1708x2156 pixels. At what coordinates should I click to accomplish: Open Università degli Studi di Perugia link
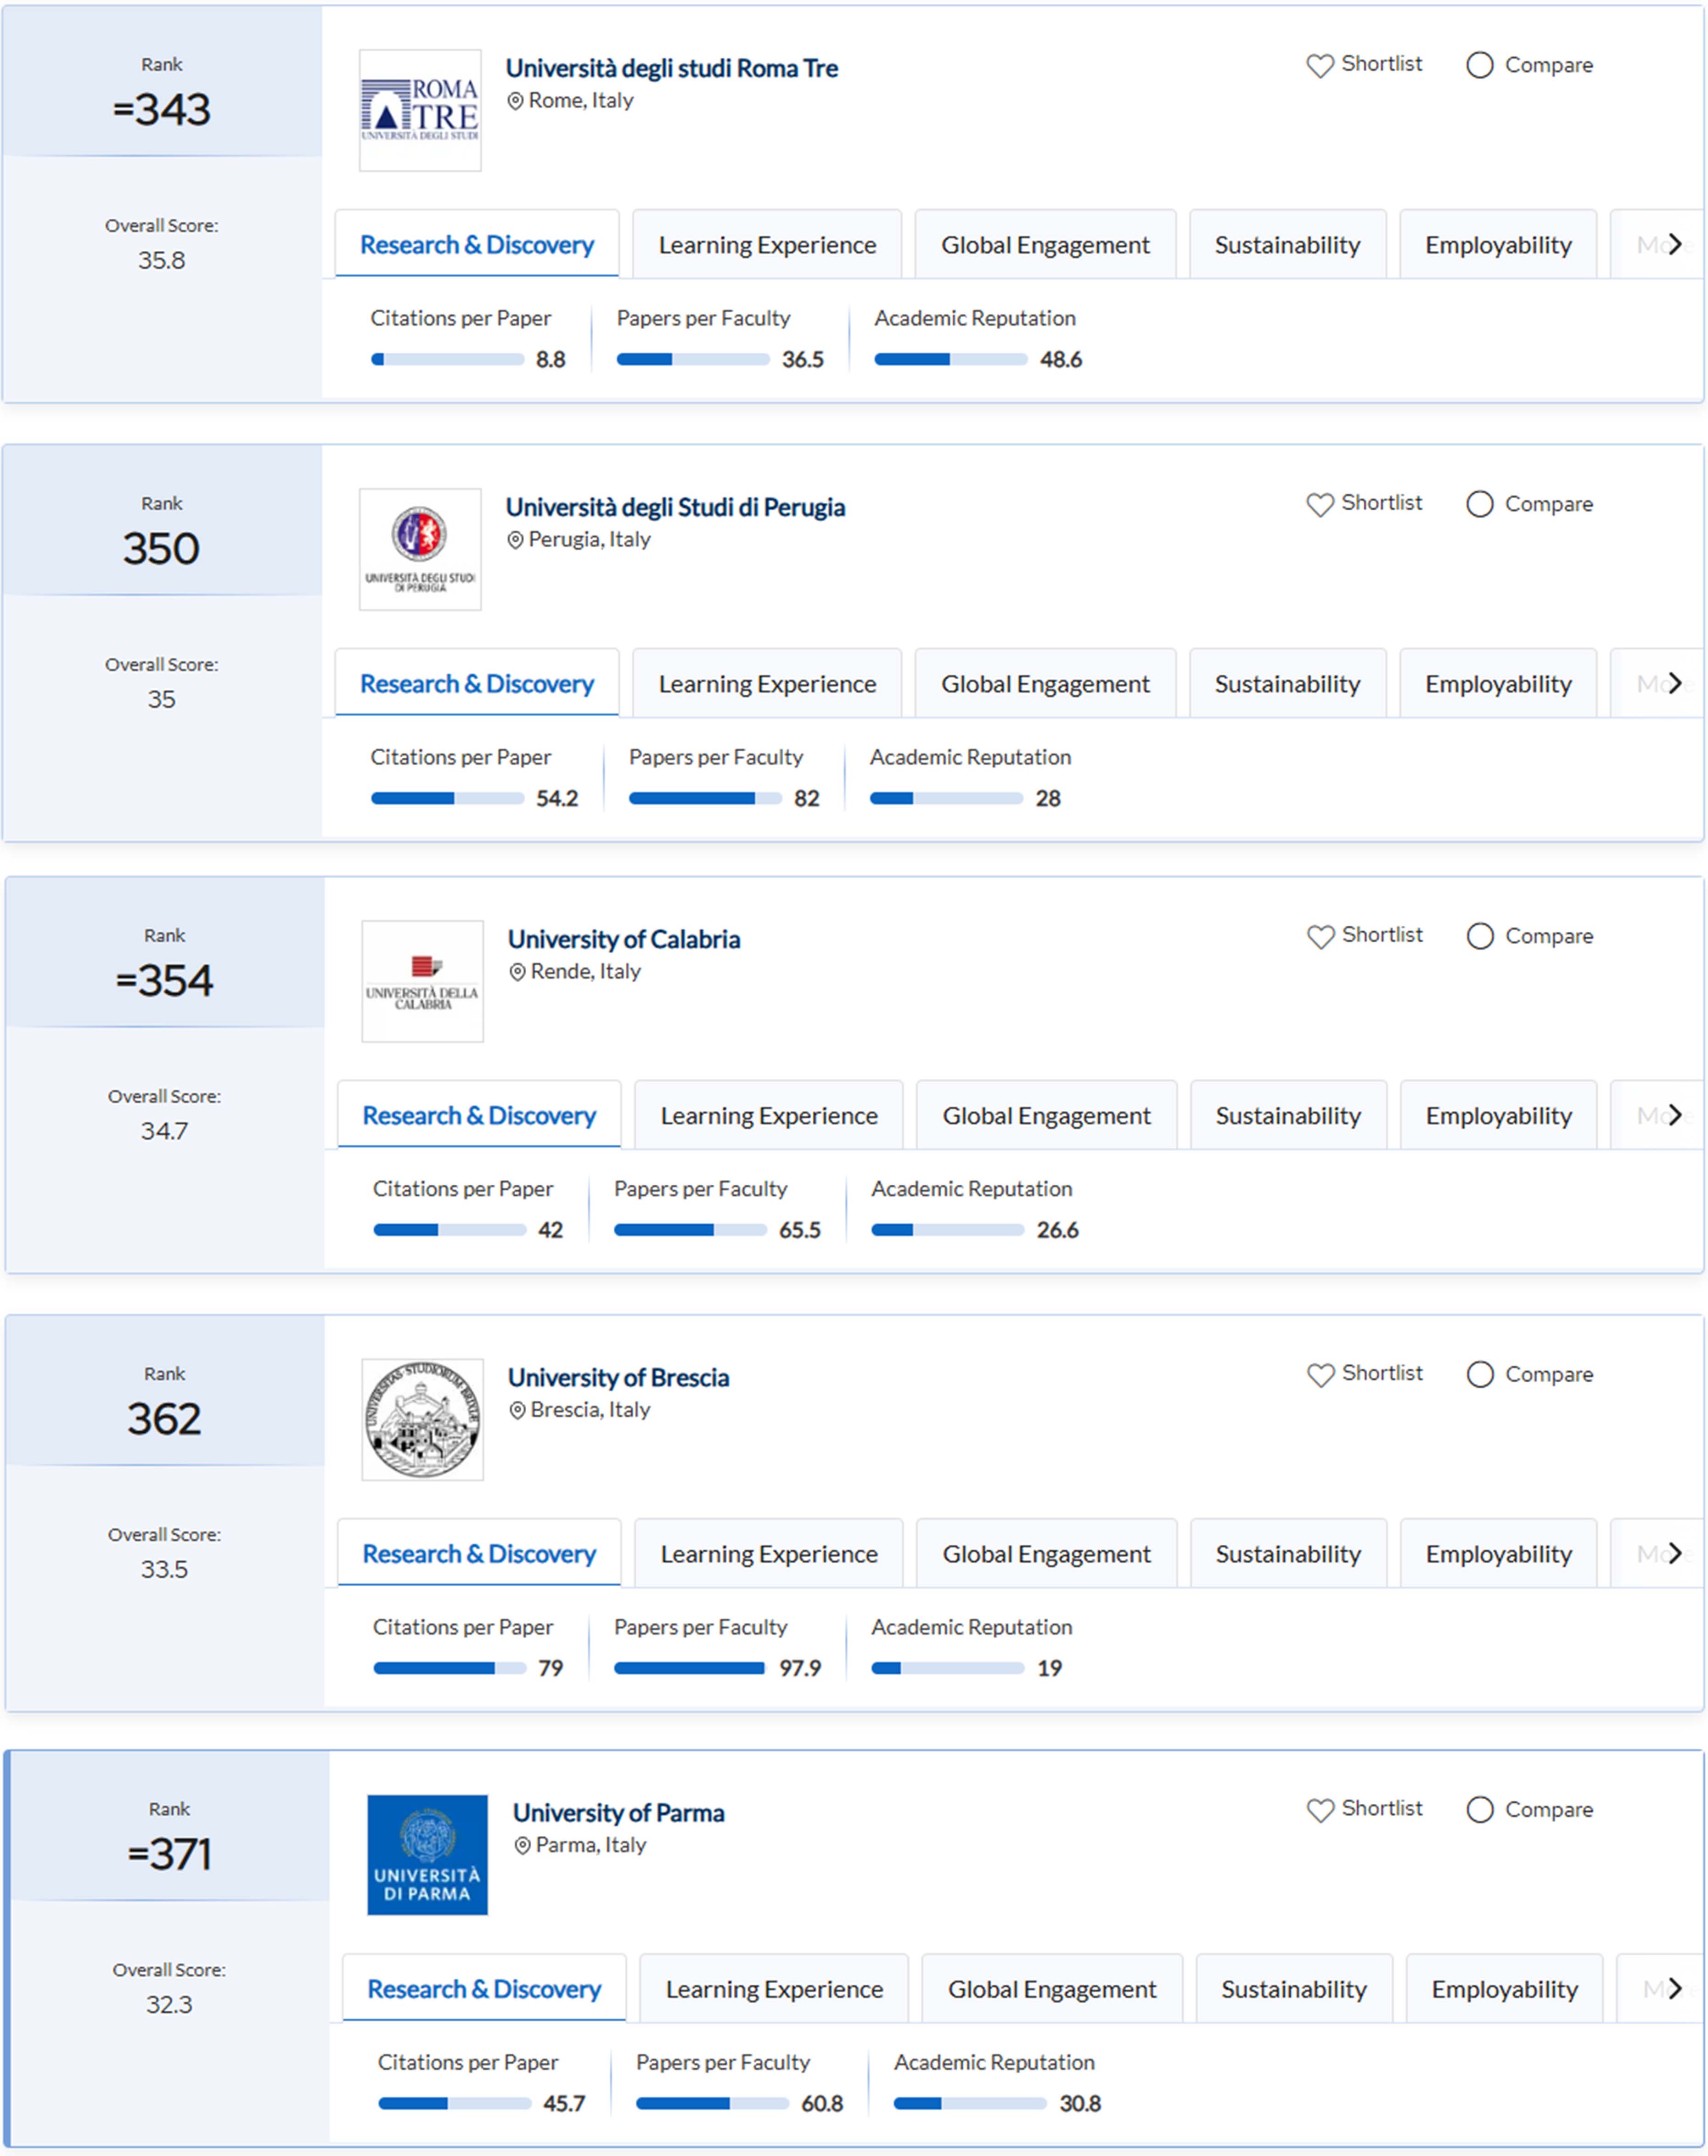point(675,508)
